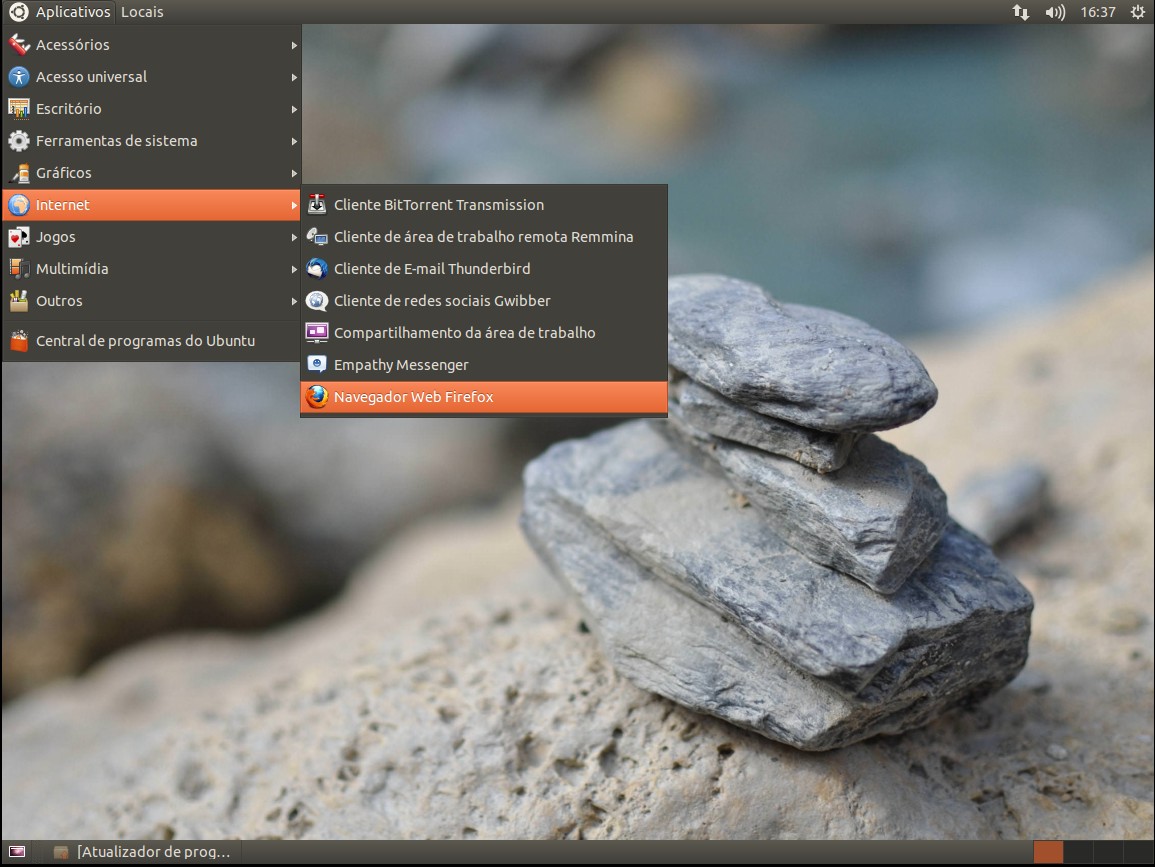This screenshot has height=867, width=1155.
Task: Open the session gear menu icon
Action: pyautogui.click(x=1137, y=12)
